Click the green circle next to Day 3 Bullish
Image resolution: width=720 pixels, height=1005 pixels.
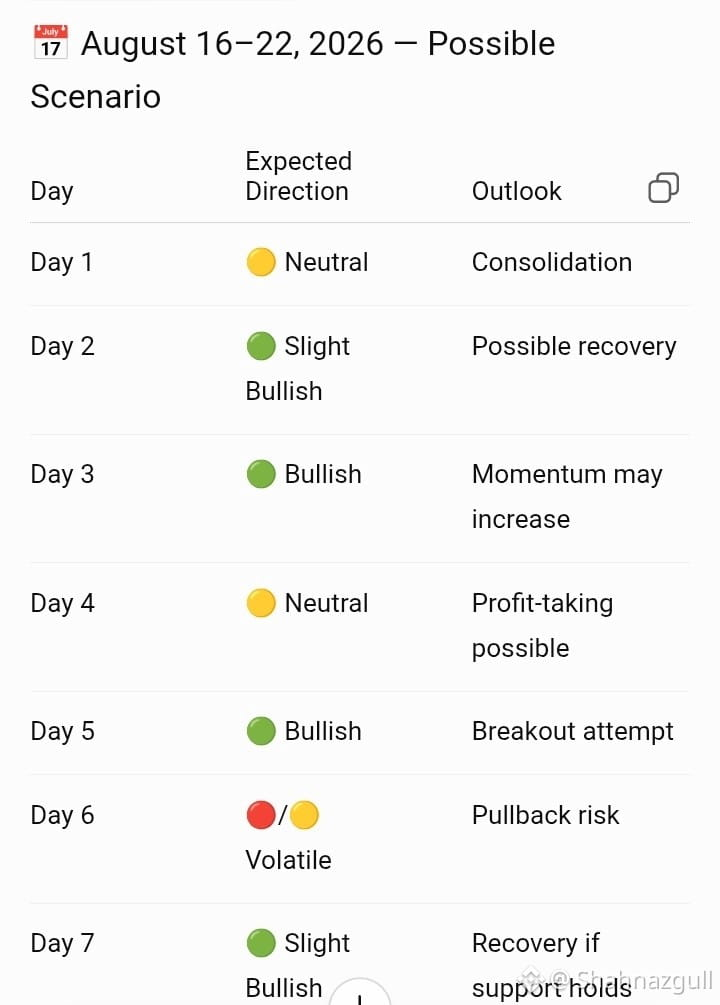261,474
